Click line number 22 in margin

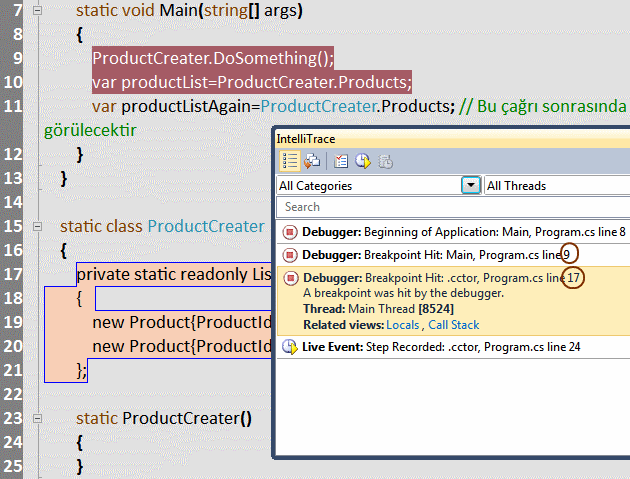[x=13, y=394]
